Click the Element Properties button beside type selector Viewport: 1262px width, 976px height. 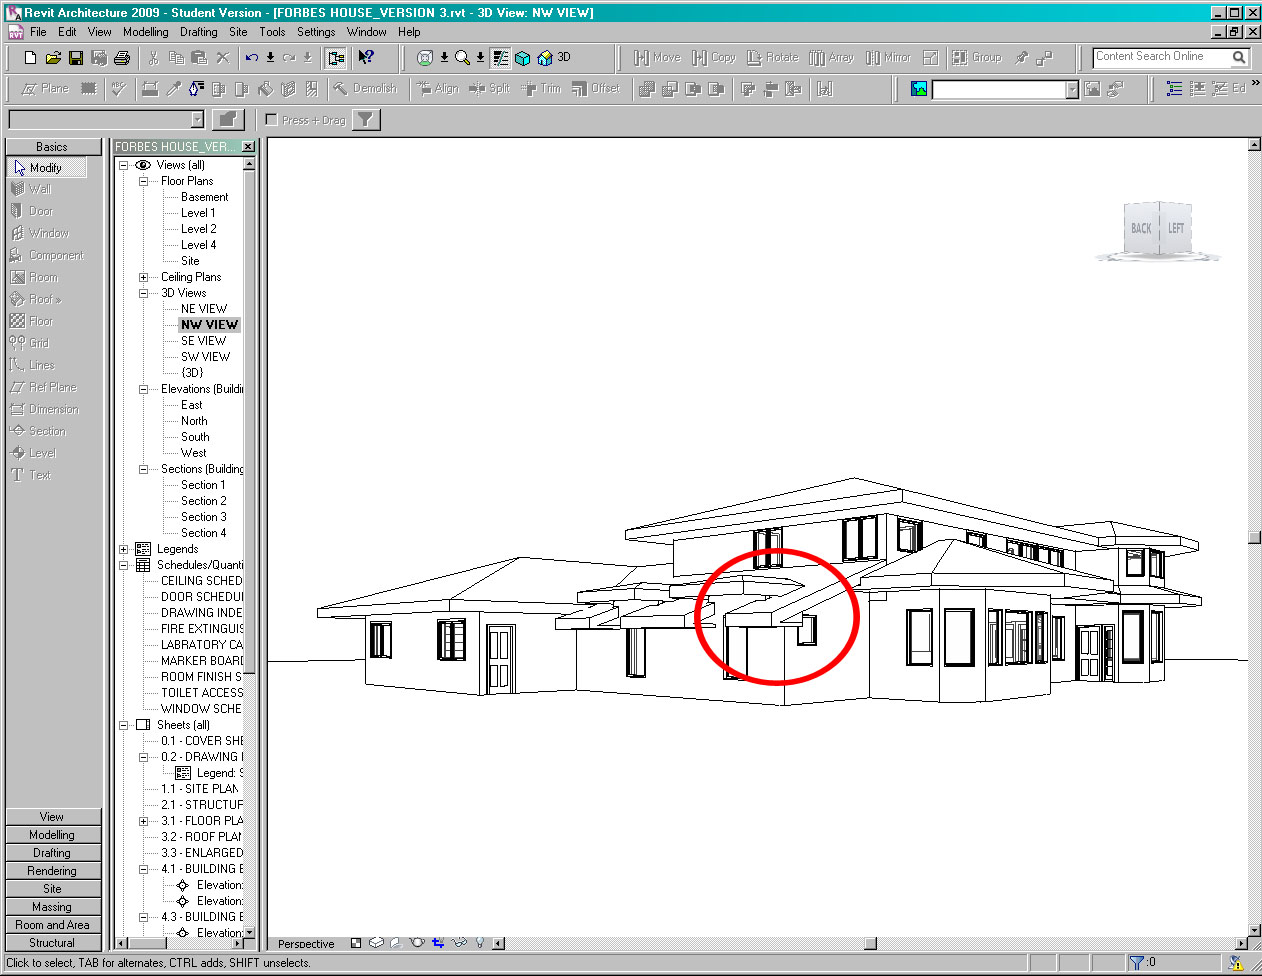(x=228, y=120)
